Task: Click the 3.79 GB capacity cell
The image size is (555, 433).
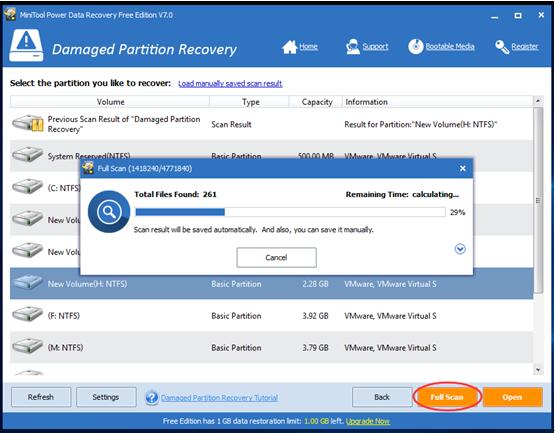Action: (x=315, y=348)
